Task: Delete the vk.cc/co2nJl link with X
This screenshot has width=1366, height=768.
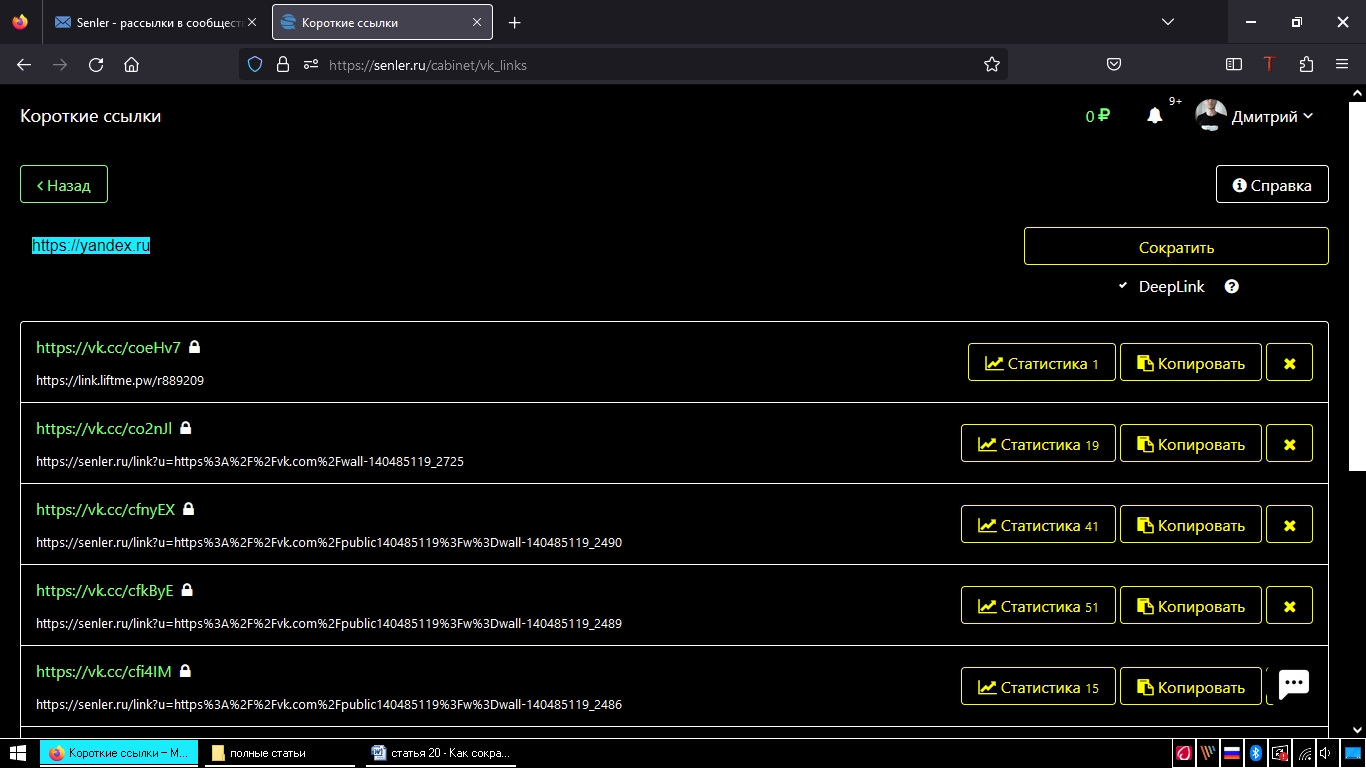Action: tap(1289, 444)
